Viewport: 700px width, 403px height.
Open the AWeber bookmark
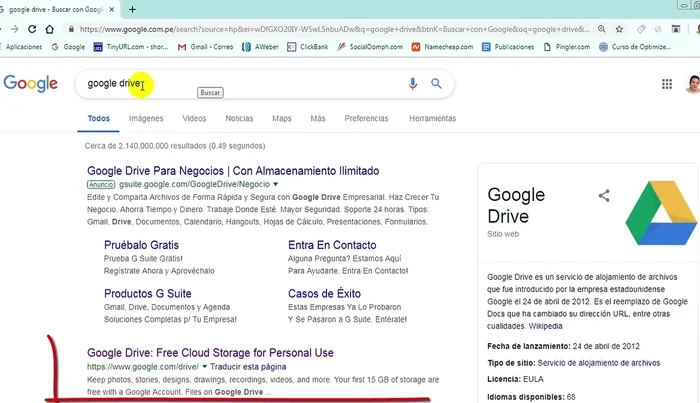(x=260, y=47)
